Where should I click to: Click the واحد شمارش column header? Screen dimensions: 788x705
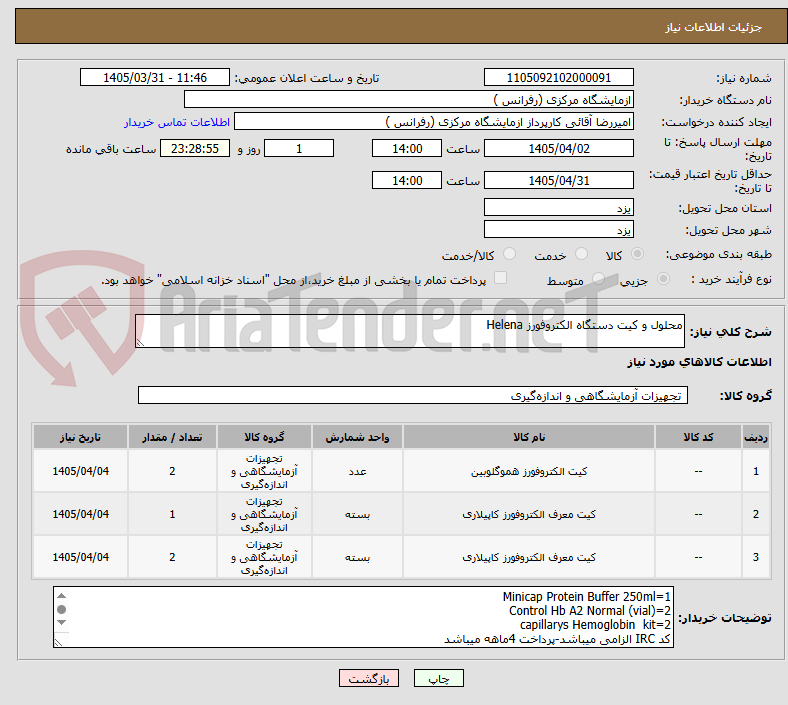coord(357,437)
